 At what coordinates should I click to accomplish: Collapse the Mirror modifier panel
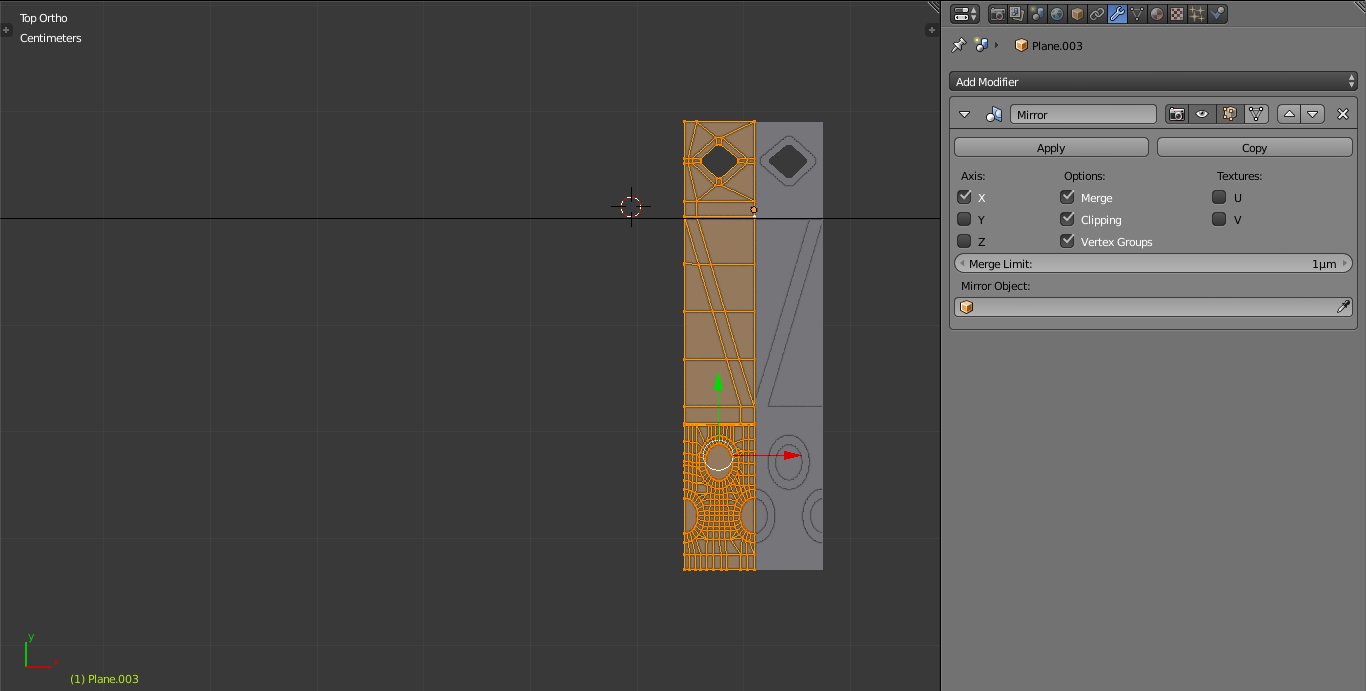tap(964, 113)
